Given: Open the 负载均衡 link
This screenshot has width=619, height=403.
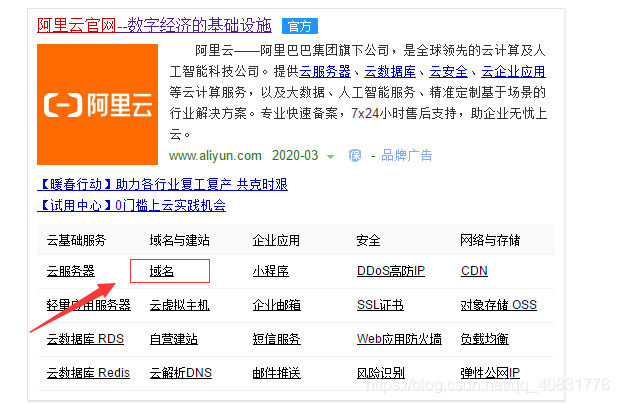Looking at the screenshot, I should point(484,339).
